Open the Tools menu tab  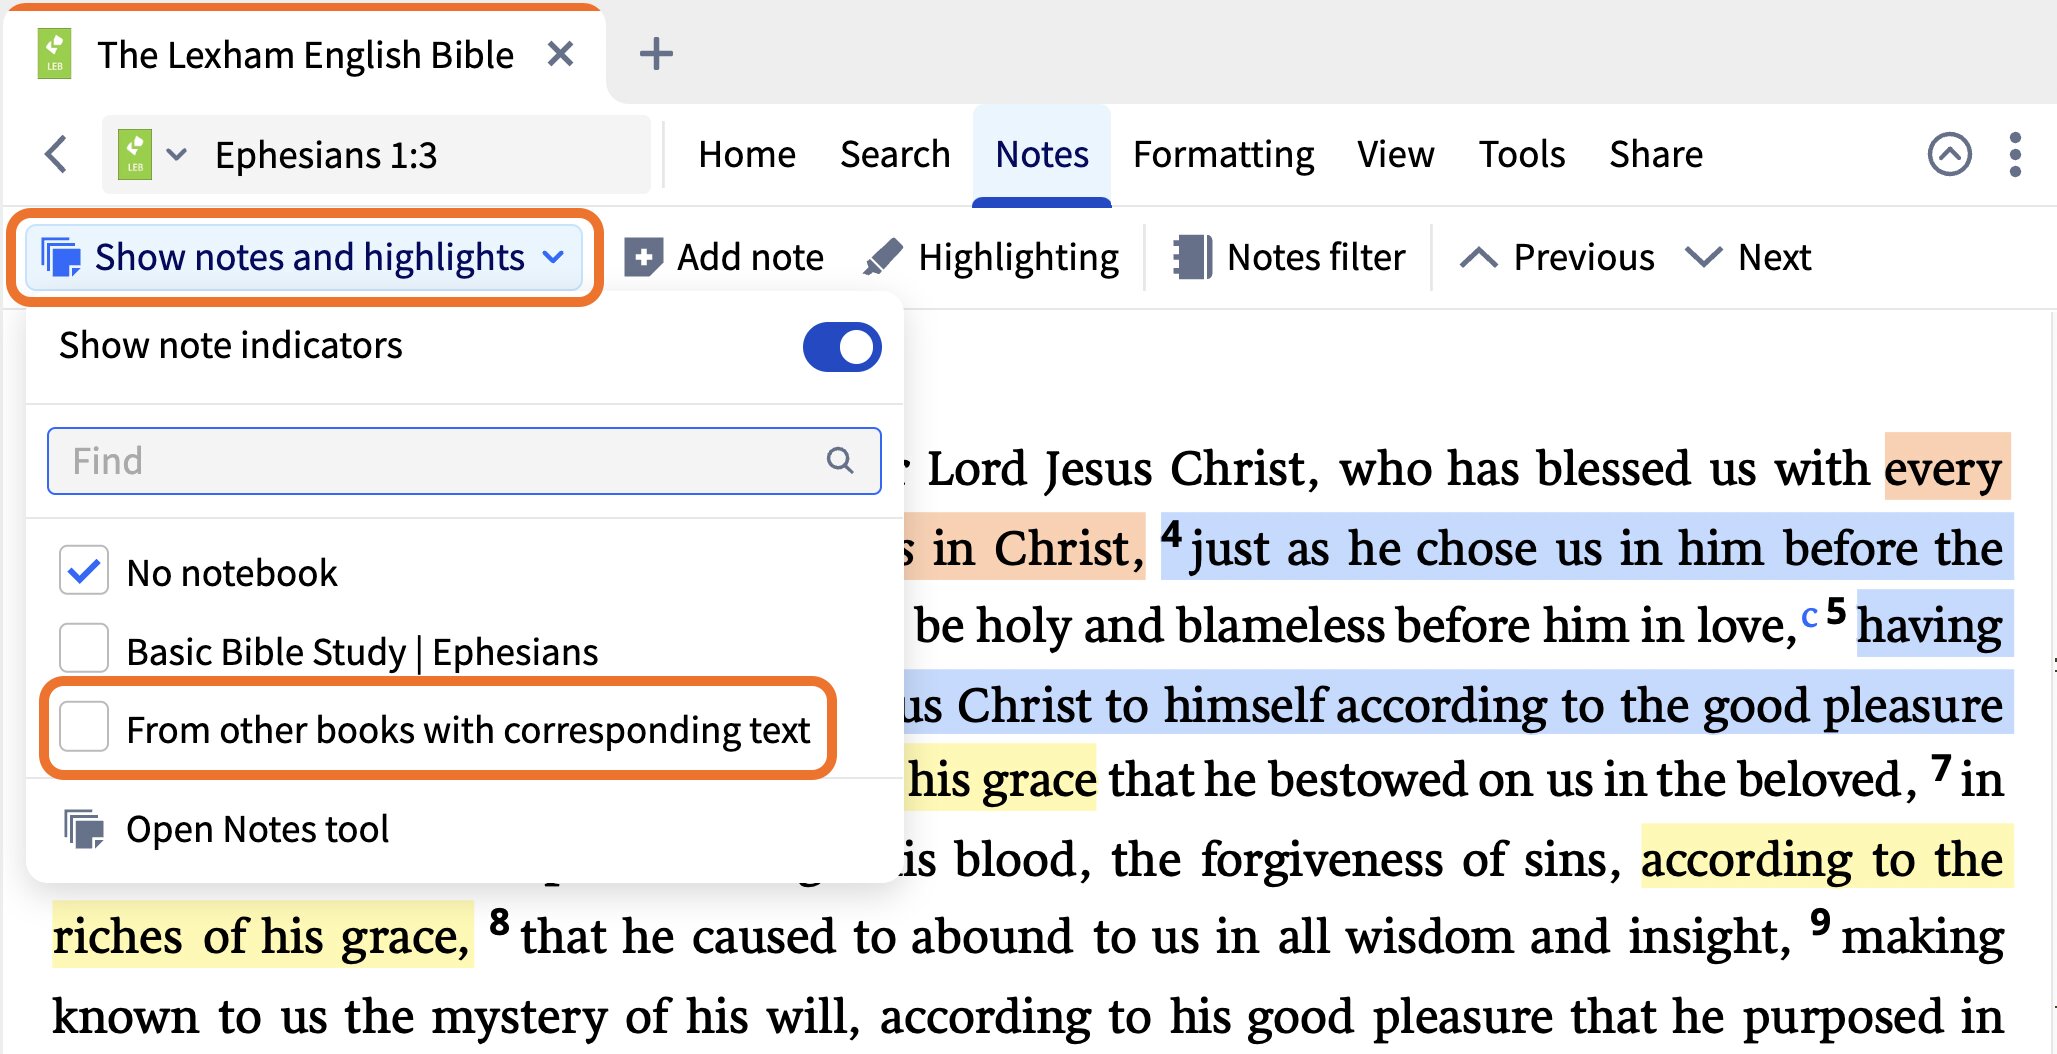click(x=1522, y=155)
